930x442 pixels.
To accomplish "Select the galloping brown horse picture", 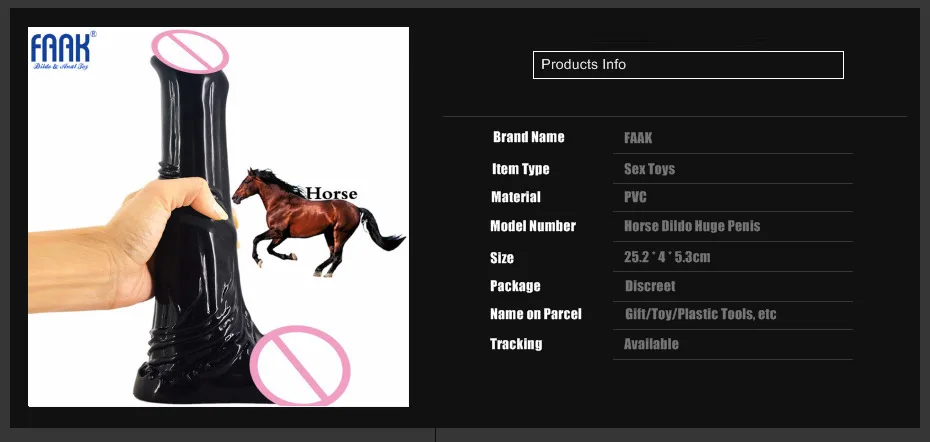I will (317, 222).
